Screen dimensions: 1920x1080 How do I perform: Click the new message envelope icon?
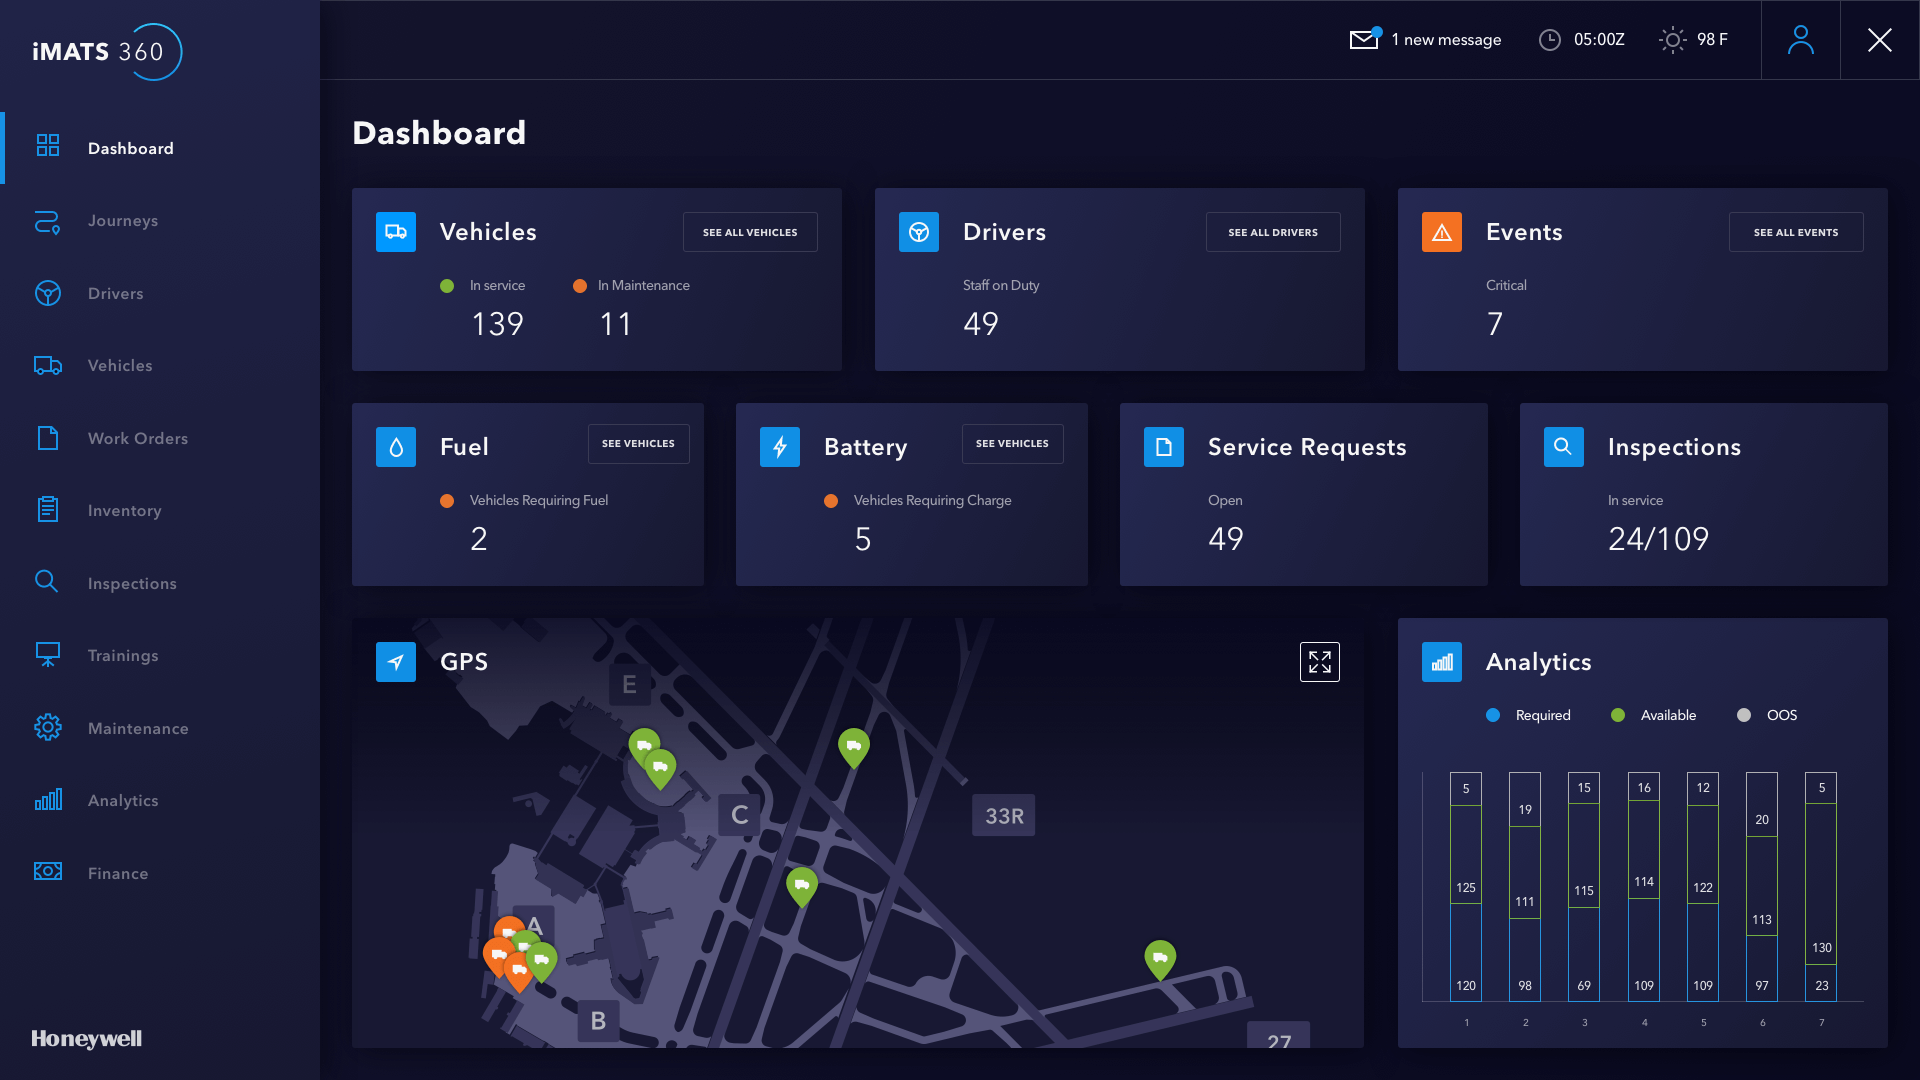click(x=1363, y=40)
